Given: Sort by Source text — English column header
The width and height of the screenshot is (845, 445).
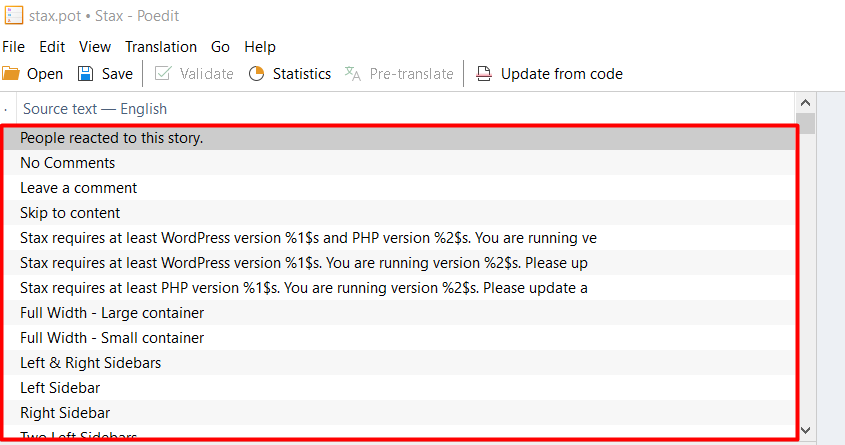Looking at the screenshot, I should click(x=95, y=109).
